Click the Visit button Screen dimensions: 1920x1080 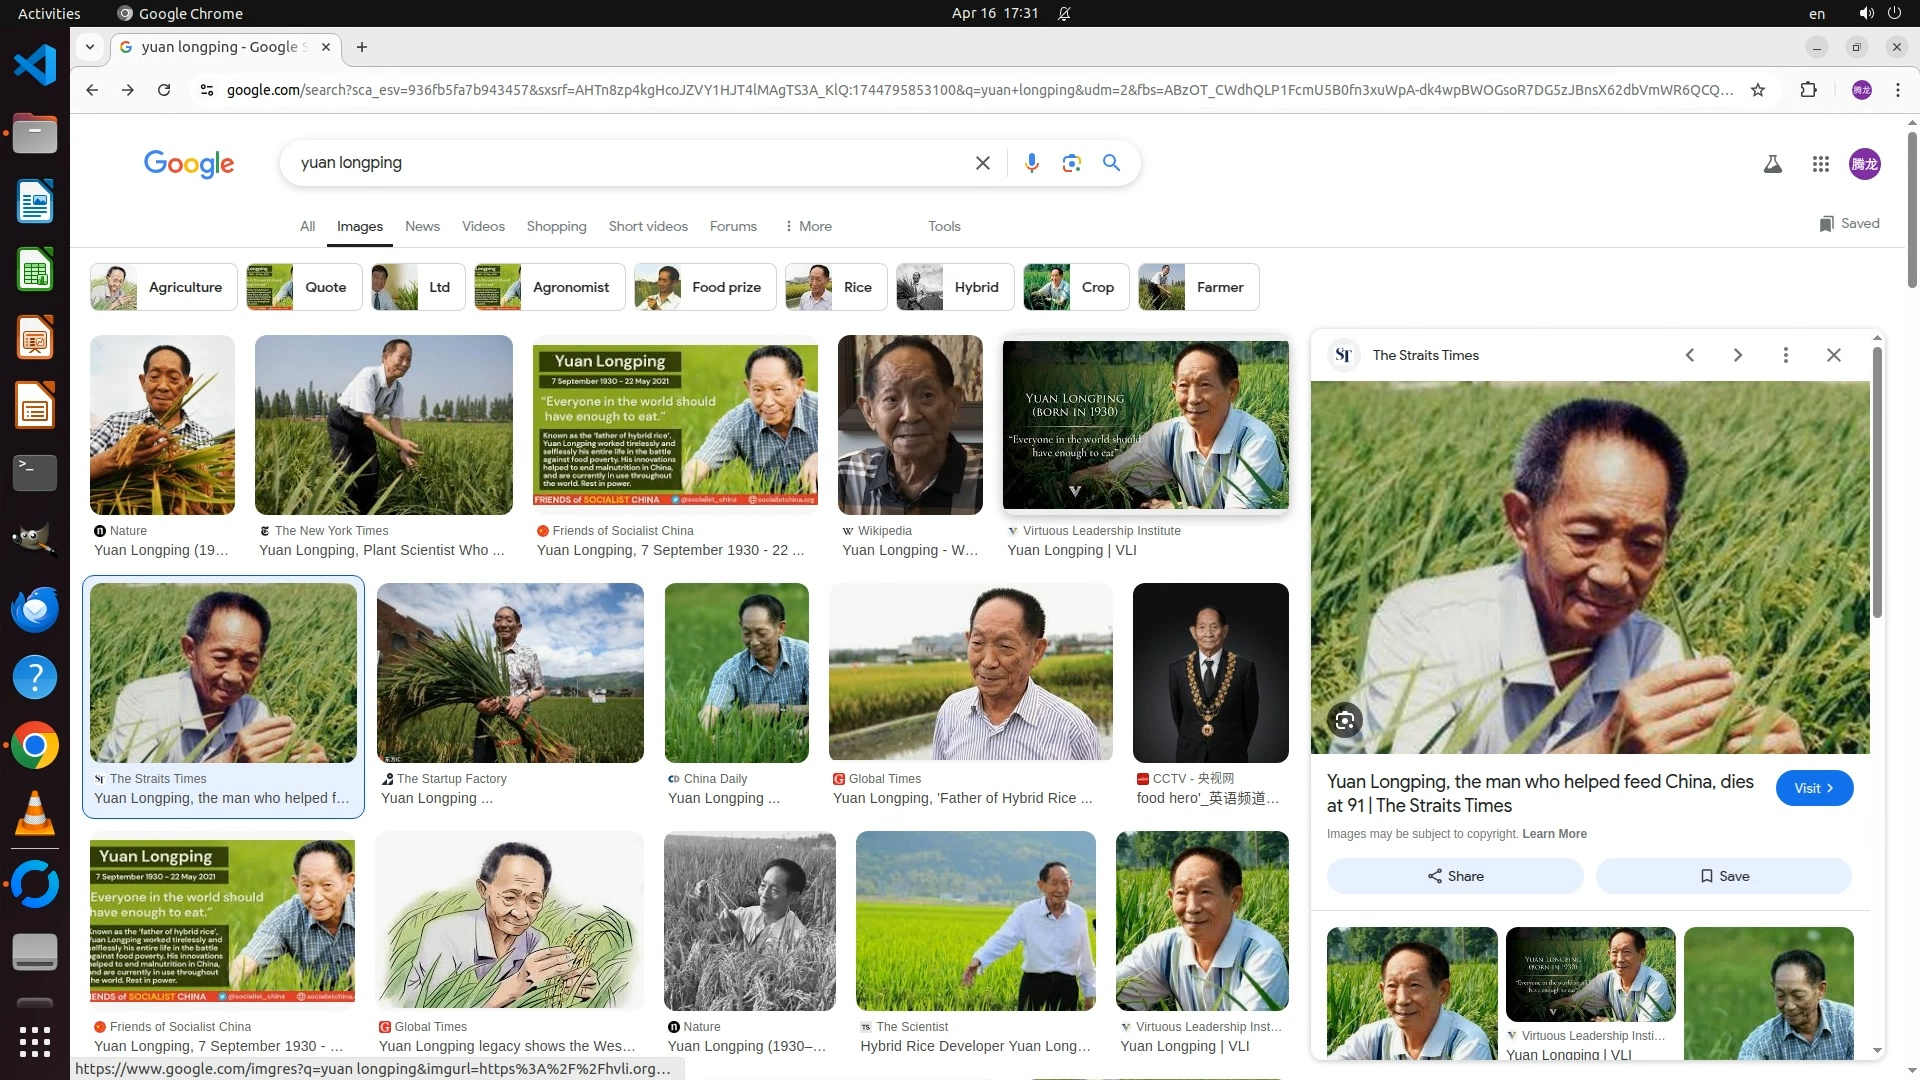click(1813, 788)
